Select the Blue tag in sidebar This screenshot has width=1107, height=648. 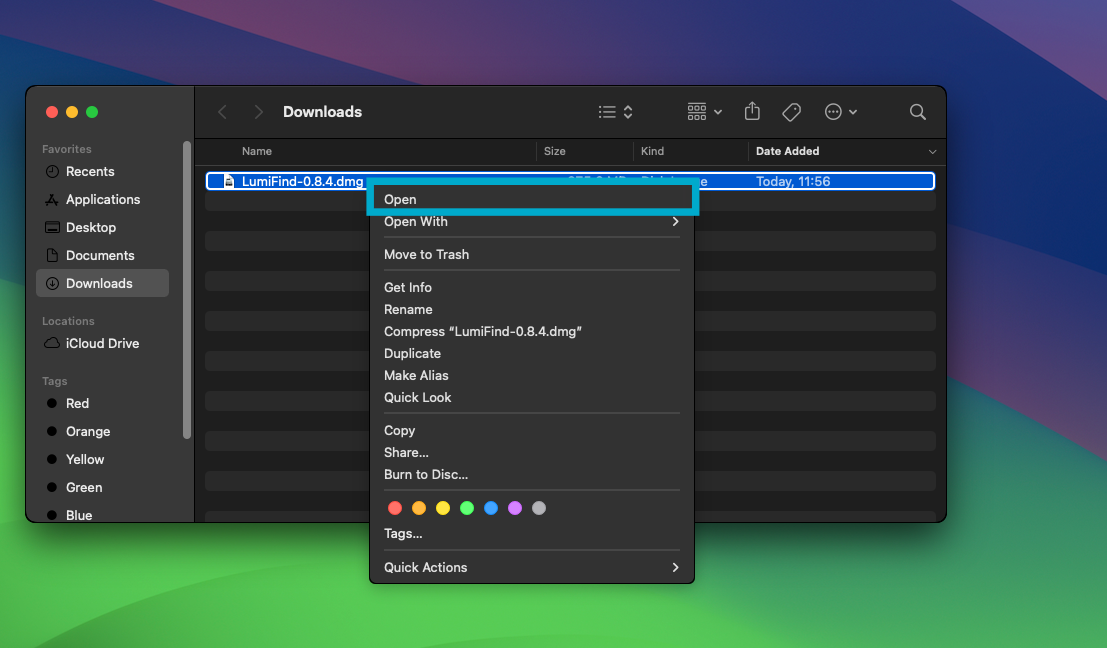click(x=102, y=515)
